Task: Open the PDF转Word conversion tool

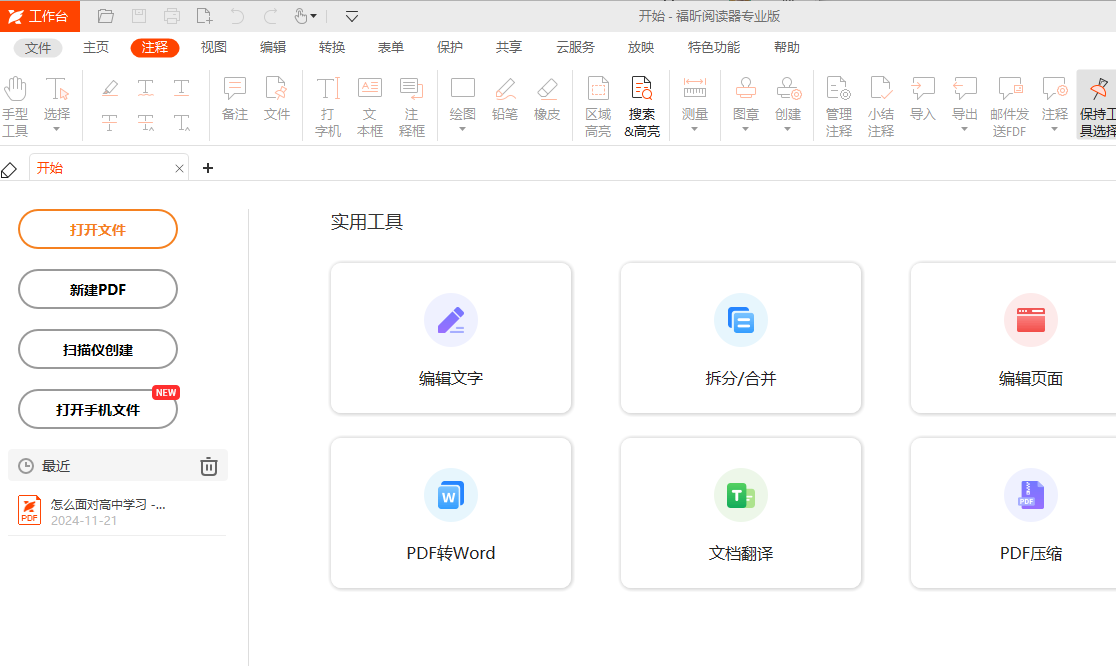Action: pos(451,513)
